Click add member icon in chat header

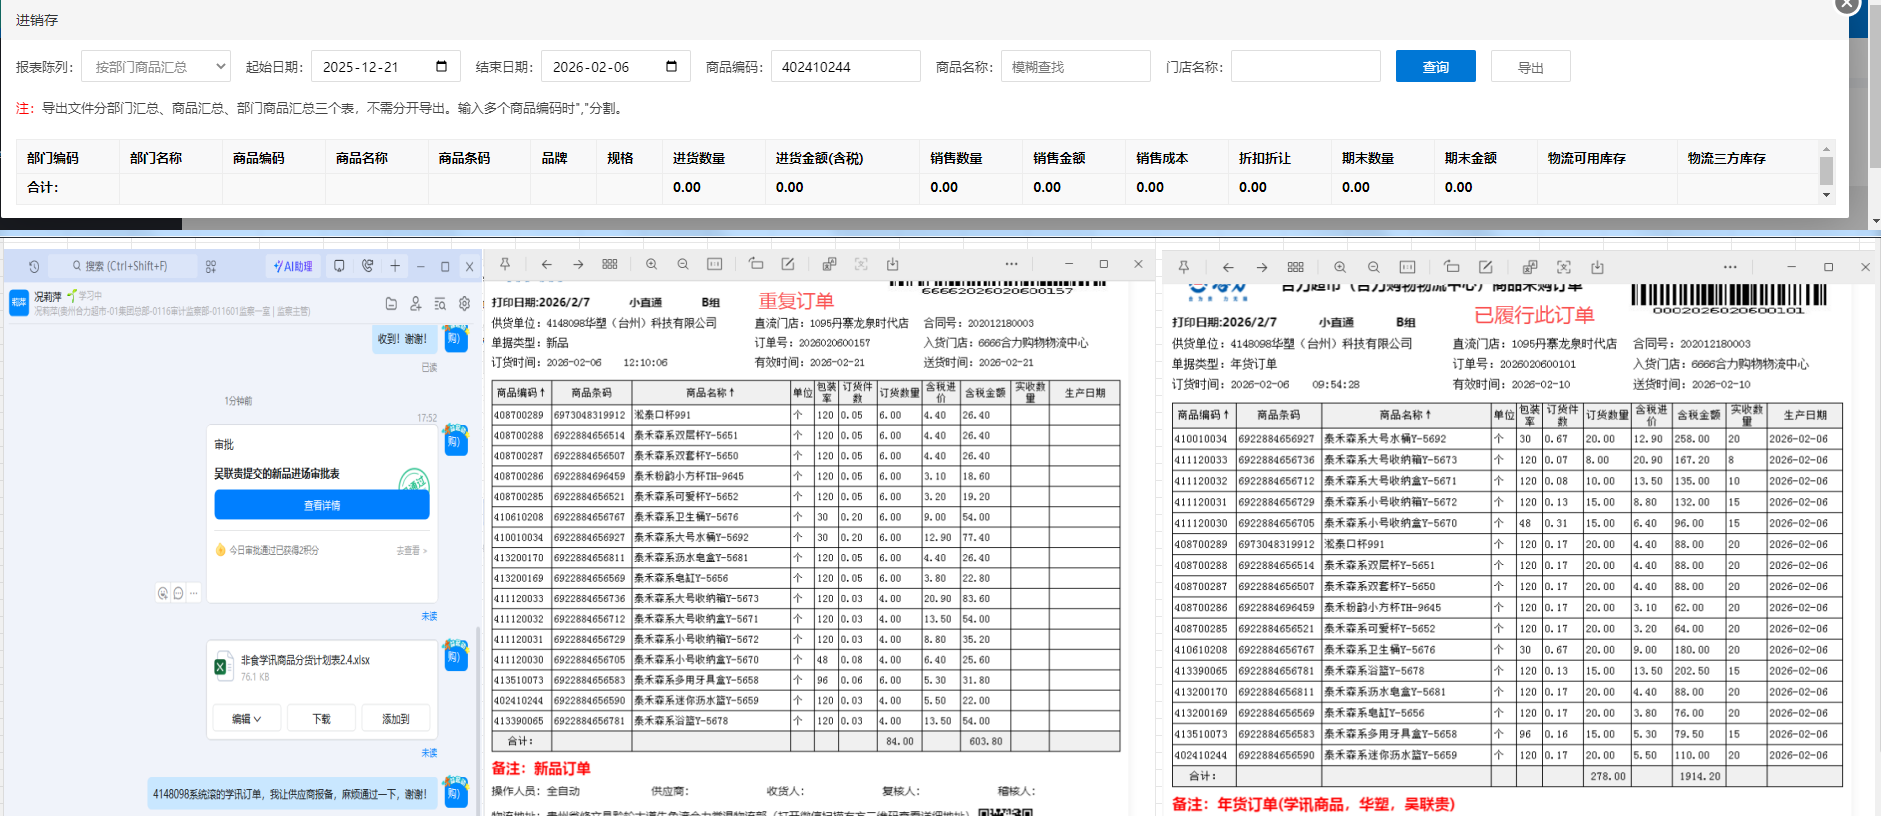point(415,303)
